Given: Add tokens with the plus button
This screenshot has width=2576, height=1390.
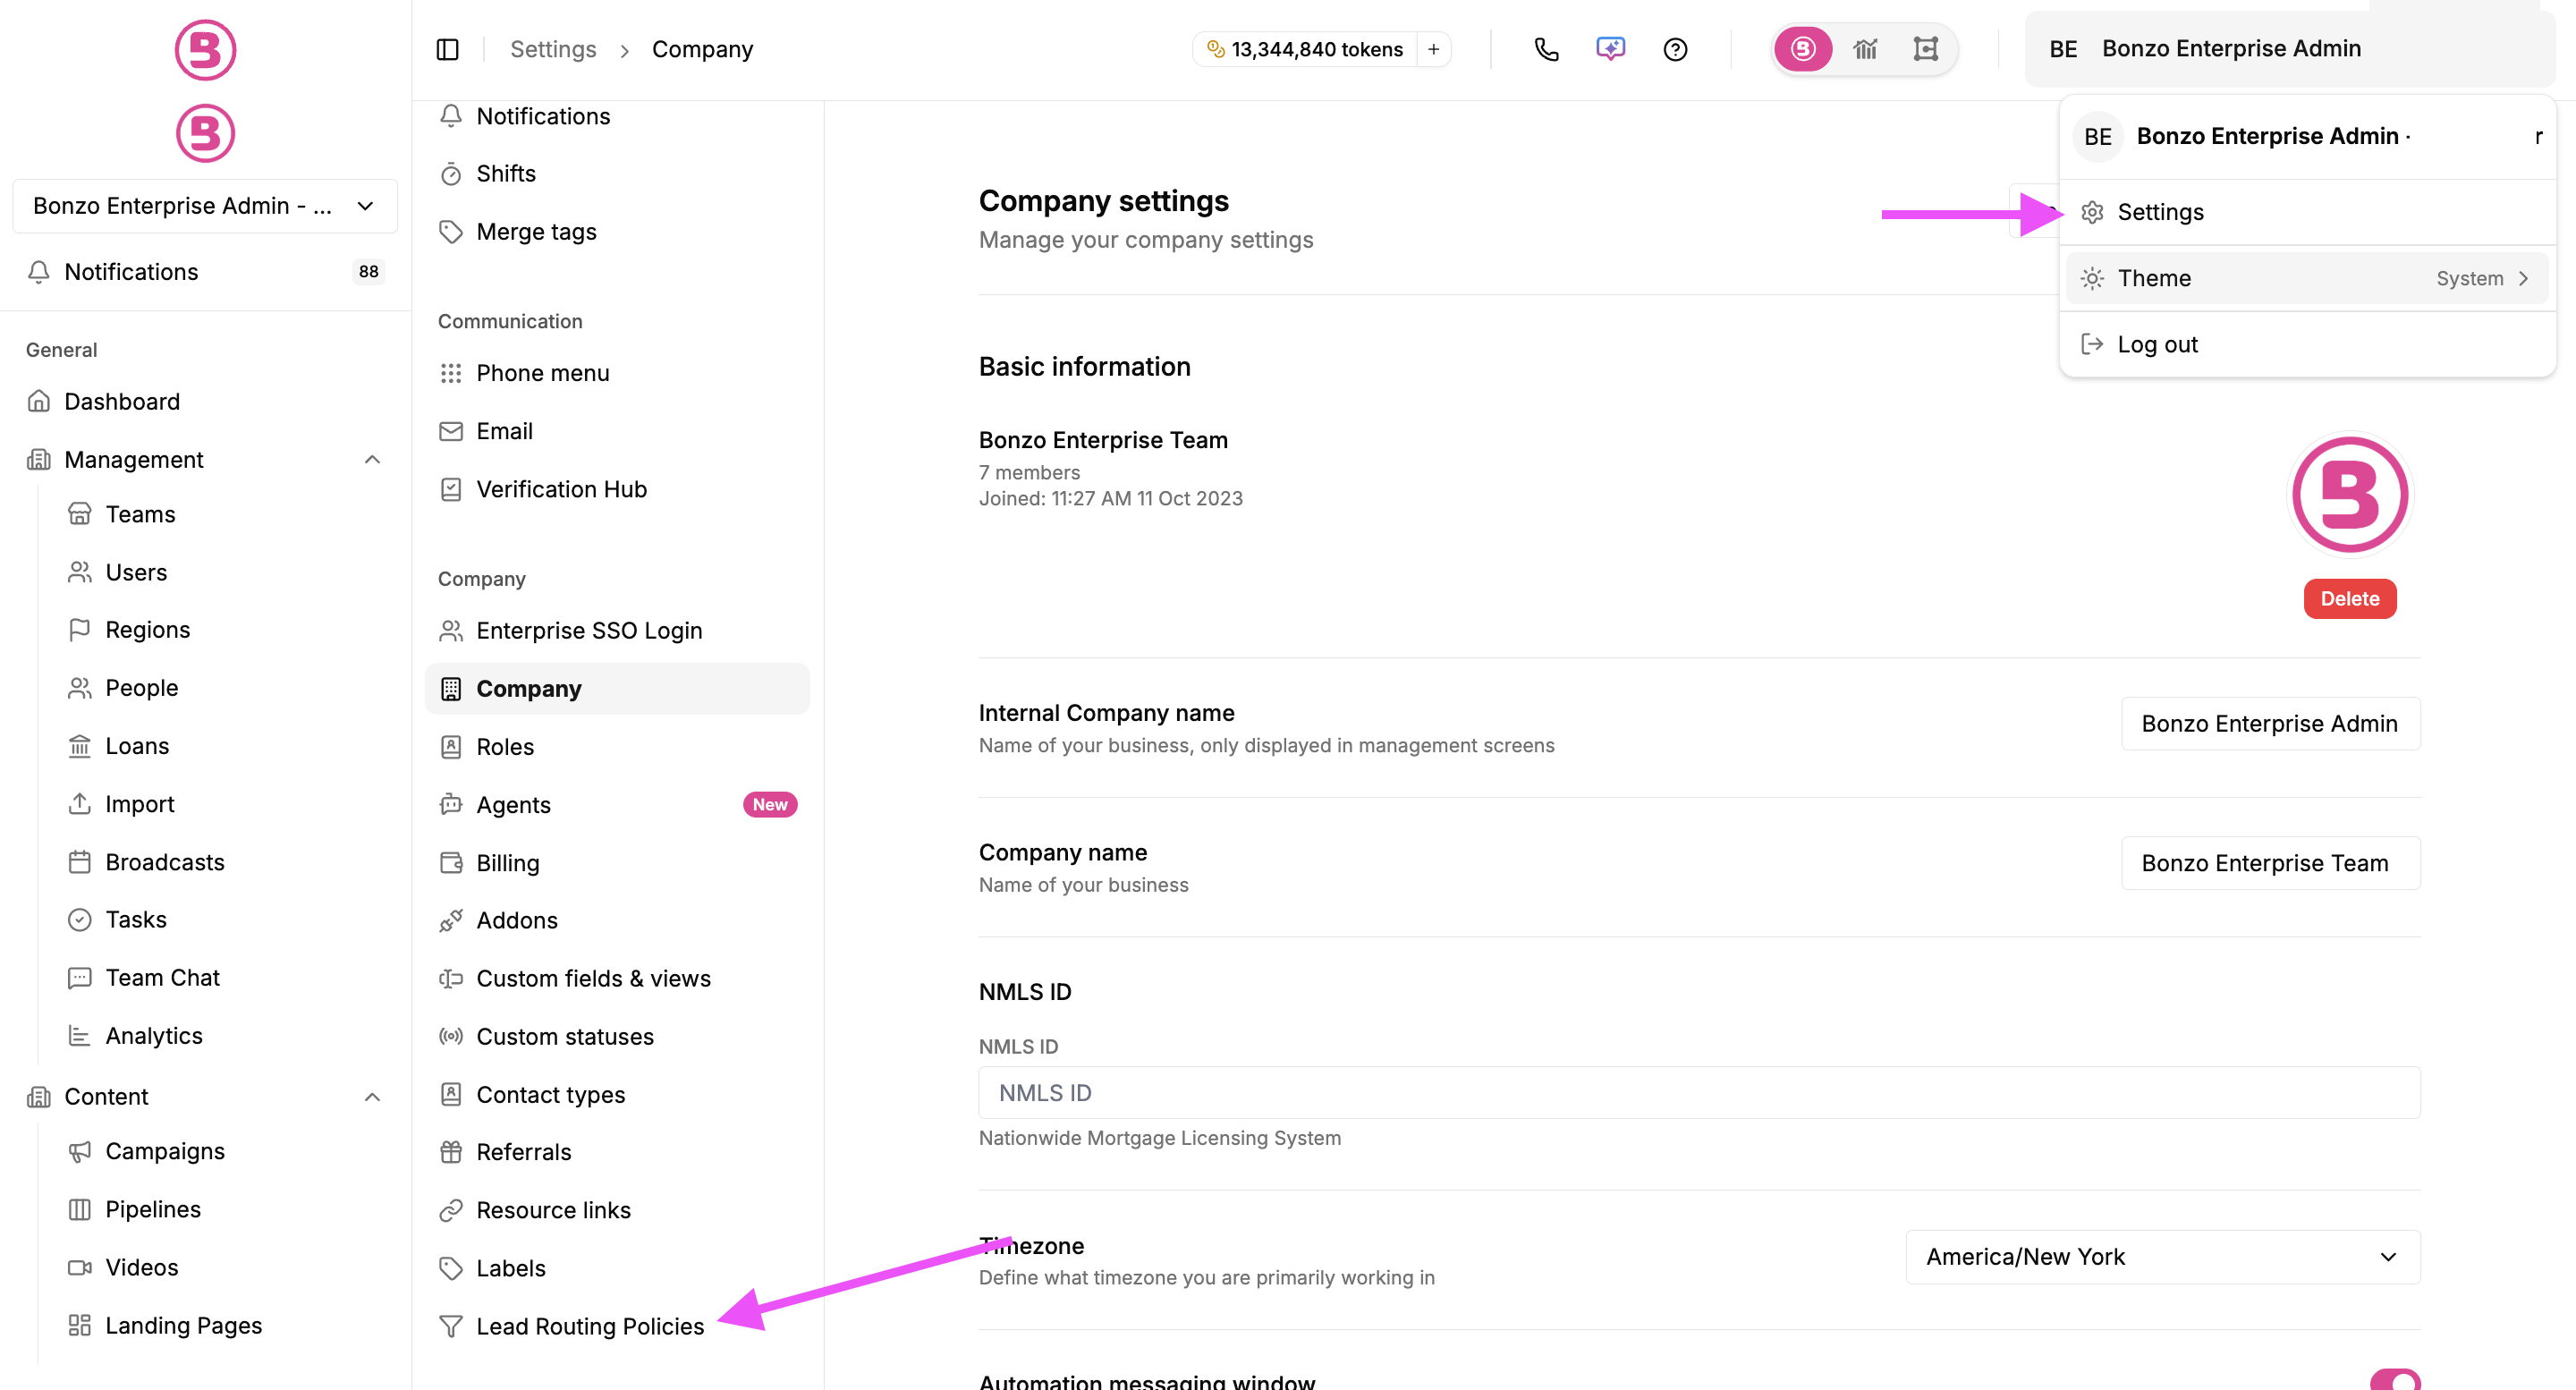Looking at the screenshot, I should coord(1433,49).
